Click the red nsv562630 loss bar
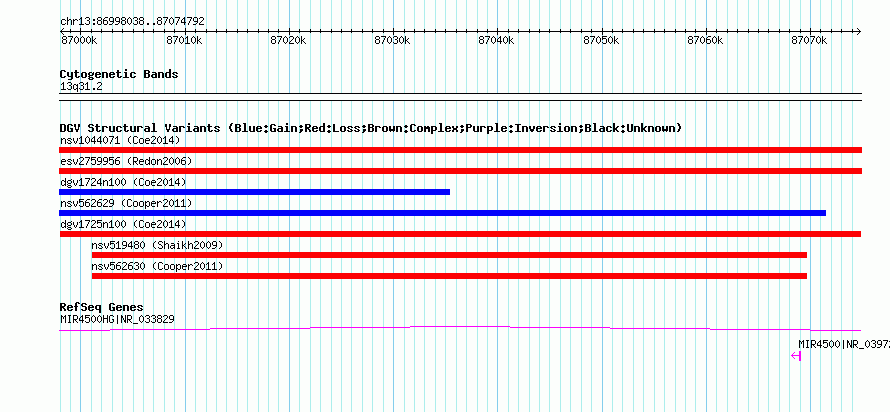 click(449, 276)
